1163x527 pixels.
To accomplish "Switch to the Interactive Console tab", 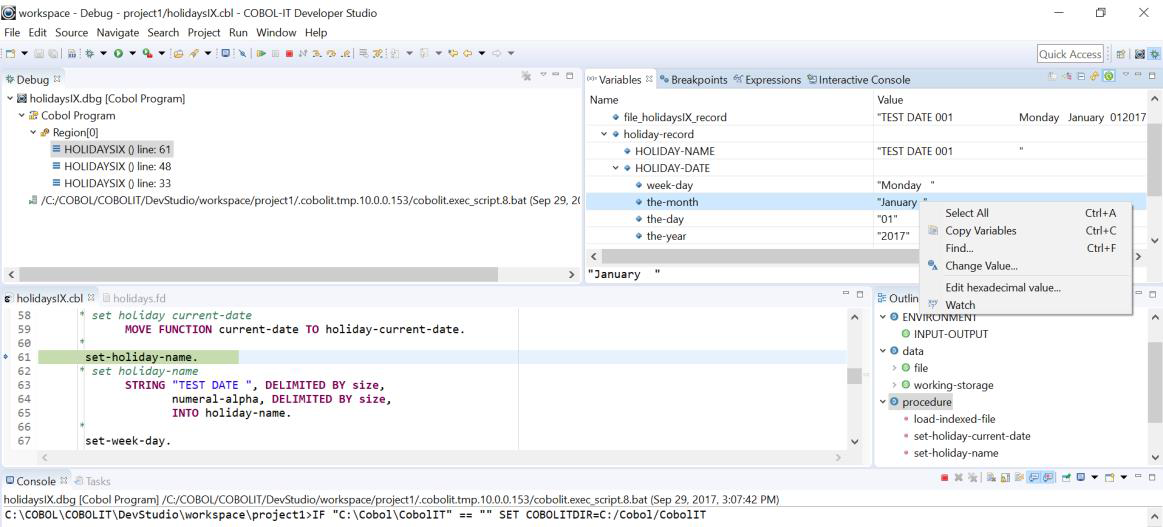I will pos(858,80).
